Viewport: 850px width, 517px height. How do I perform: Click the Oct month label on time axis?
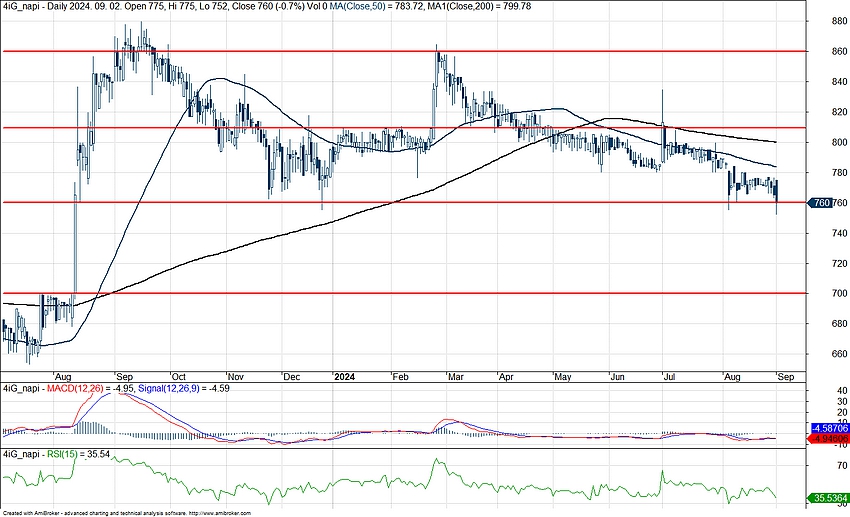click(178, 377)
